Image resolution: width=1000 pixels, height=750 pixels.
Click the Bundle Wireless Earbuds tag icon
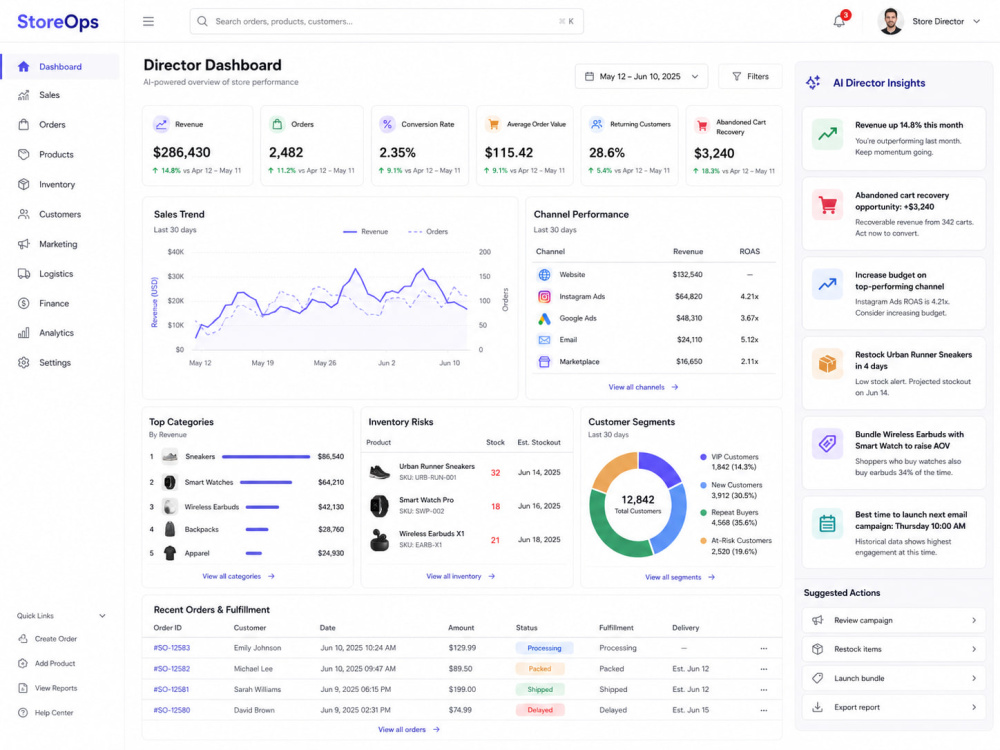[827, 444]
